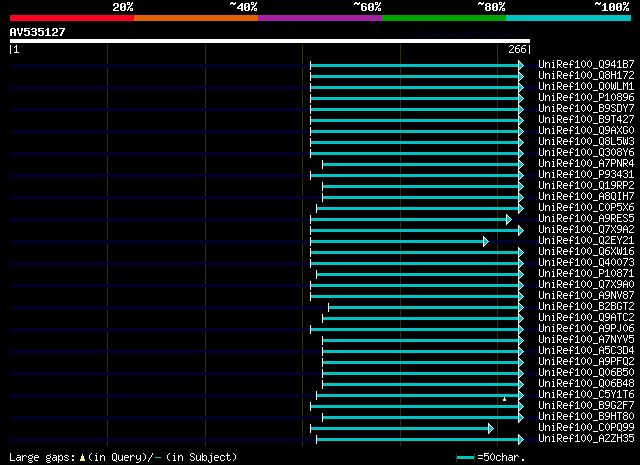Click the UniRef100_C0PQ99 label
The width and height of the screenshot is (640, 465).
pyautogui.click(x=587, y=428)
